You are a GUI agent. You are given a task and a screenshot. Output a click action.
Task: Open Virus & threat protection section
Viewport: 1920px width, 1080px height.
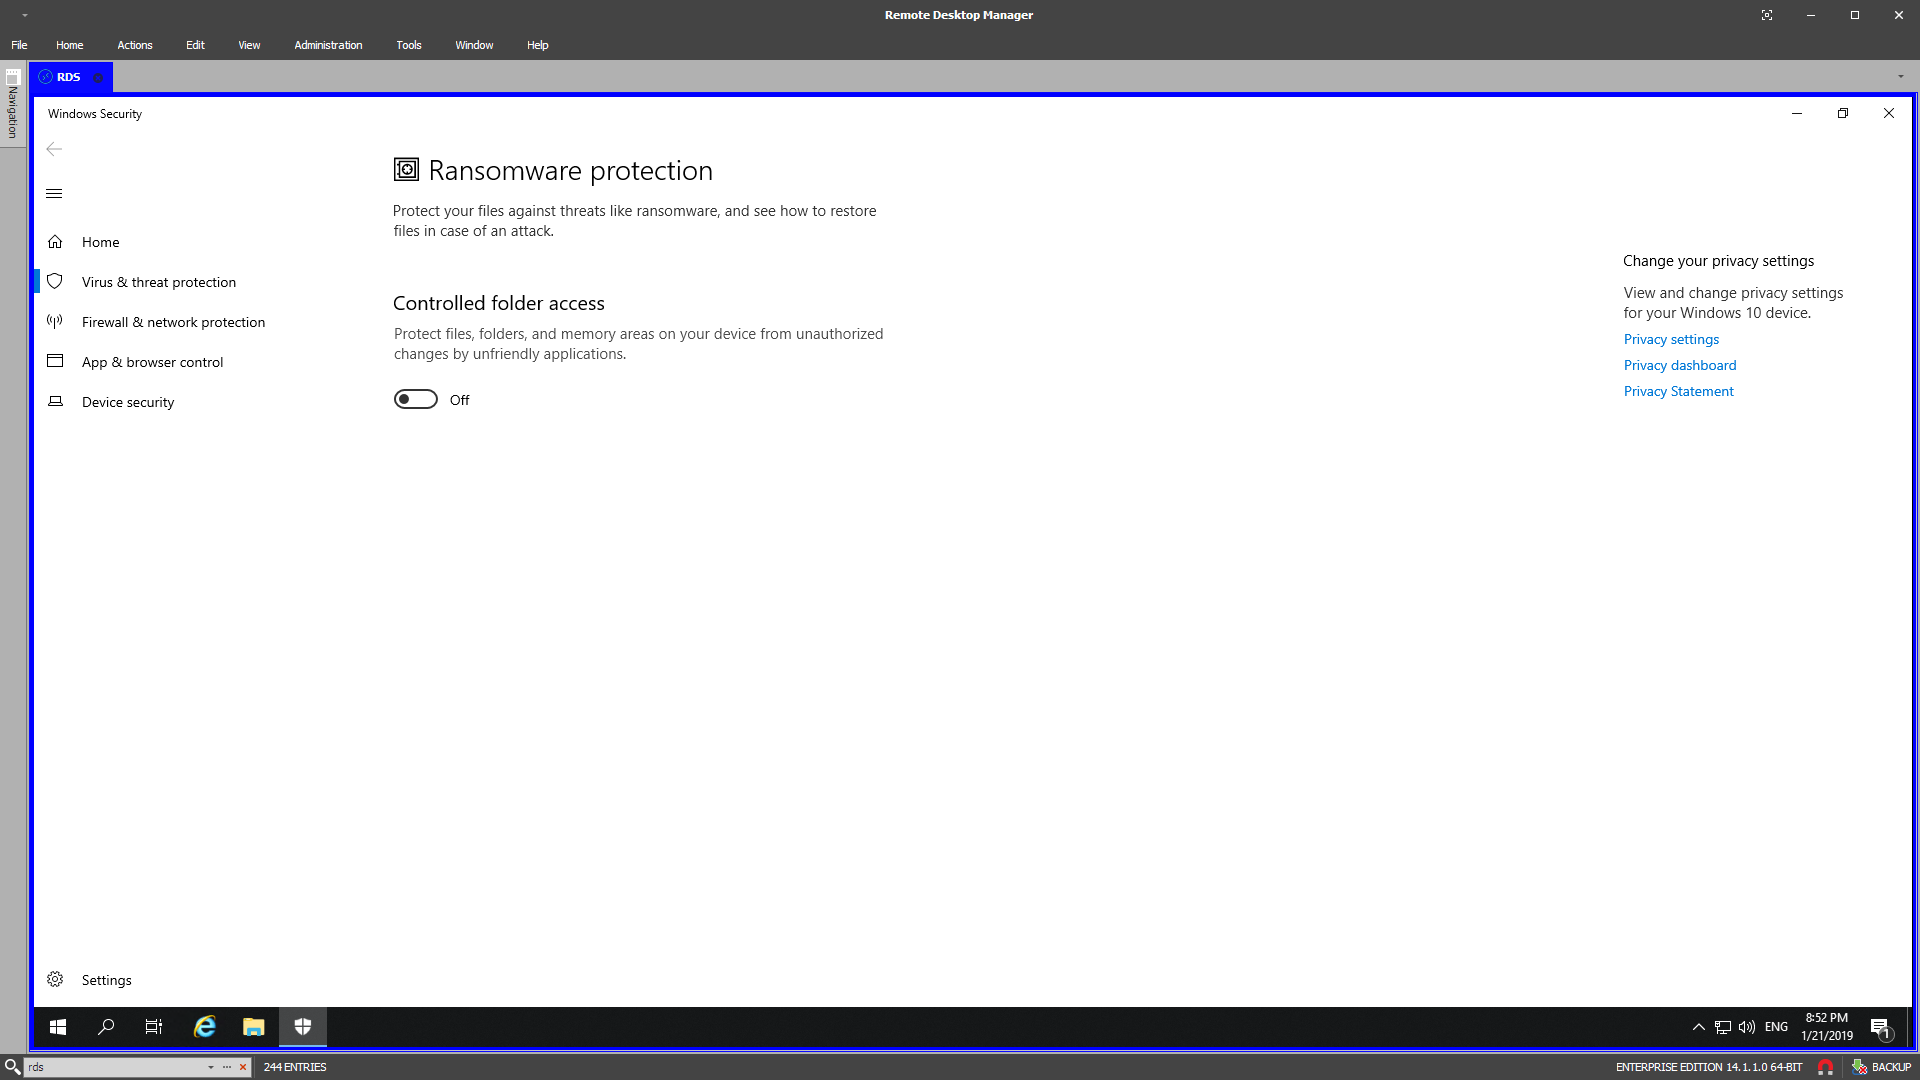pyautogui.click(x=158, y=282)
